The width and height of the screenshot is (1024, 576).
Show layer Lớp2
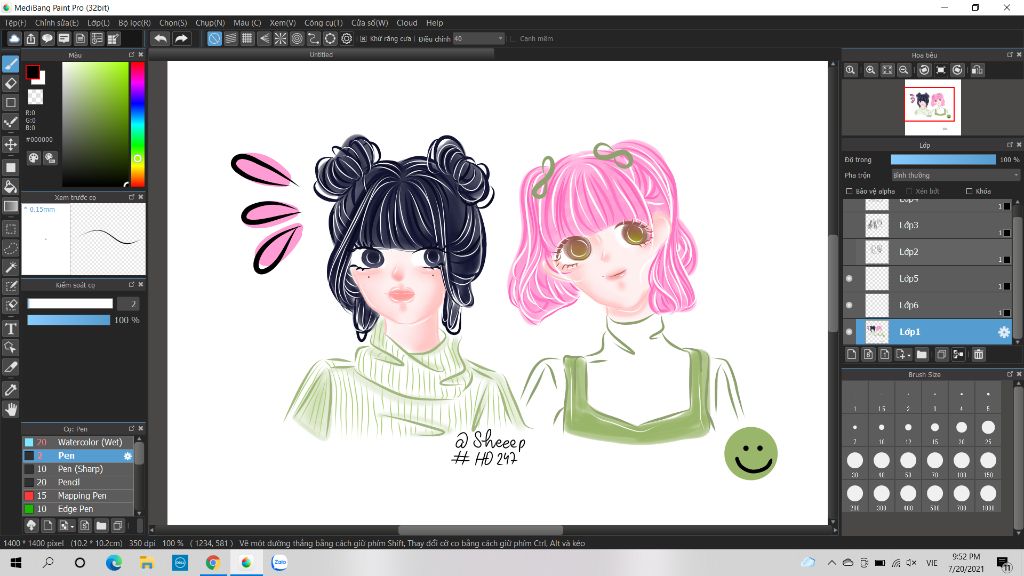(x=849, y=252)
